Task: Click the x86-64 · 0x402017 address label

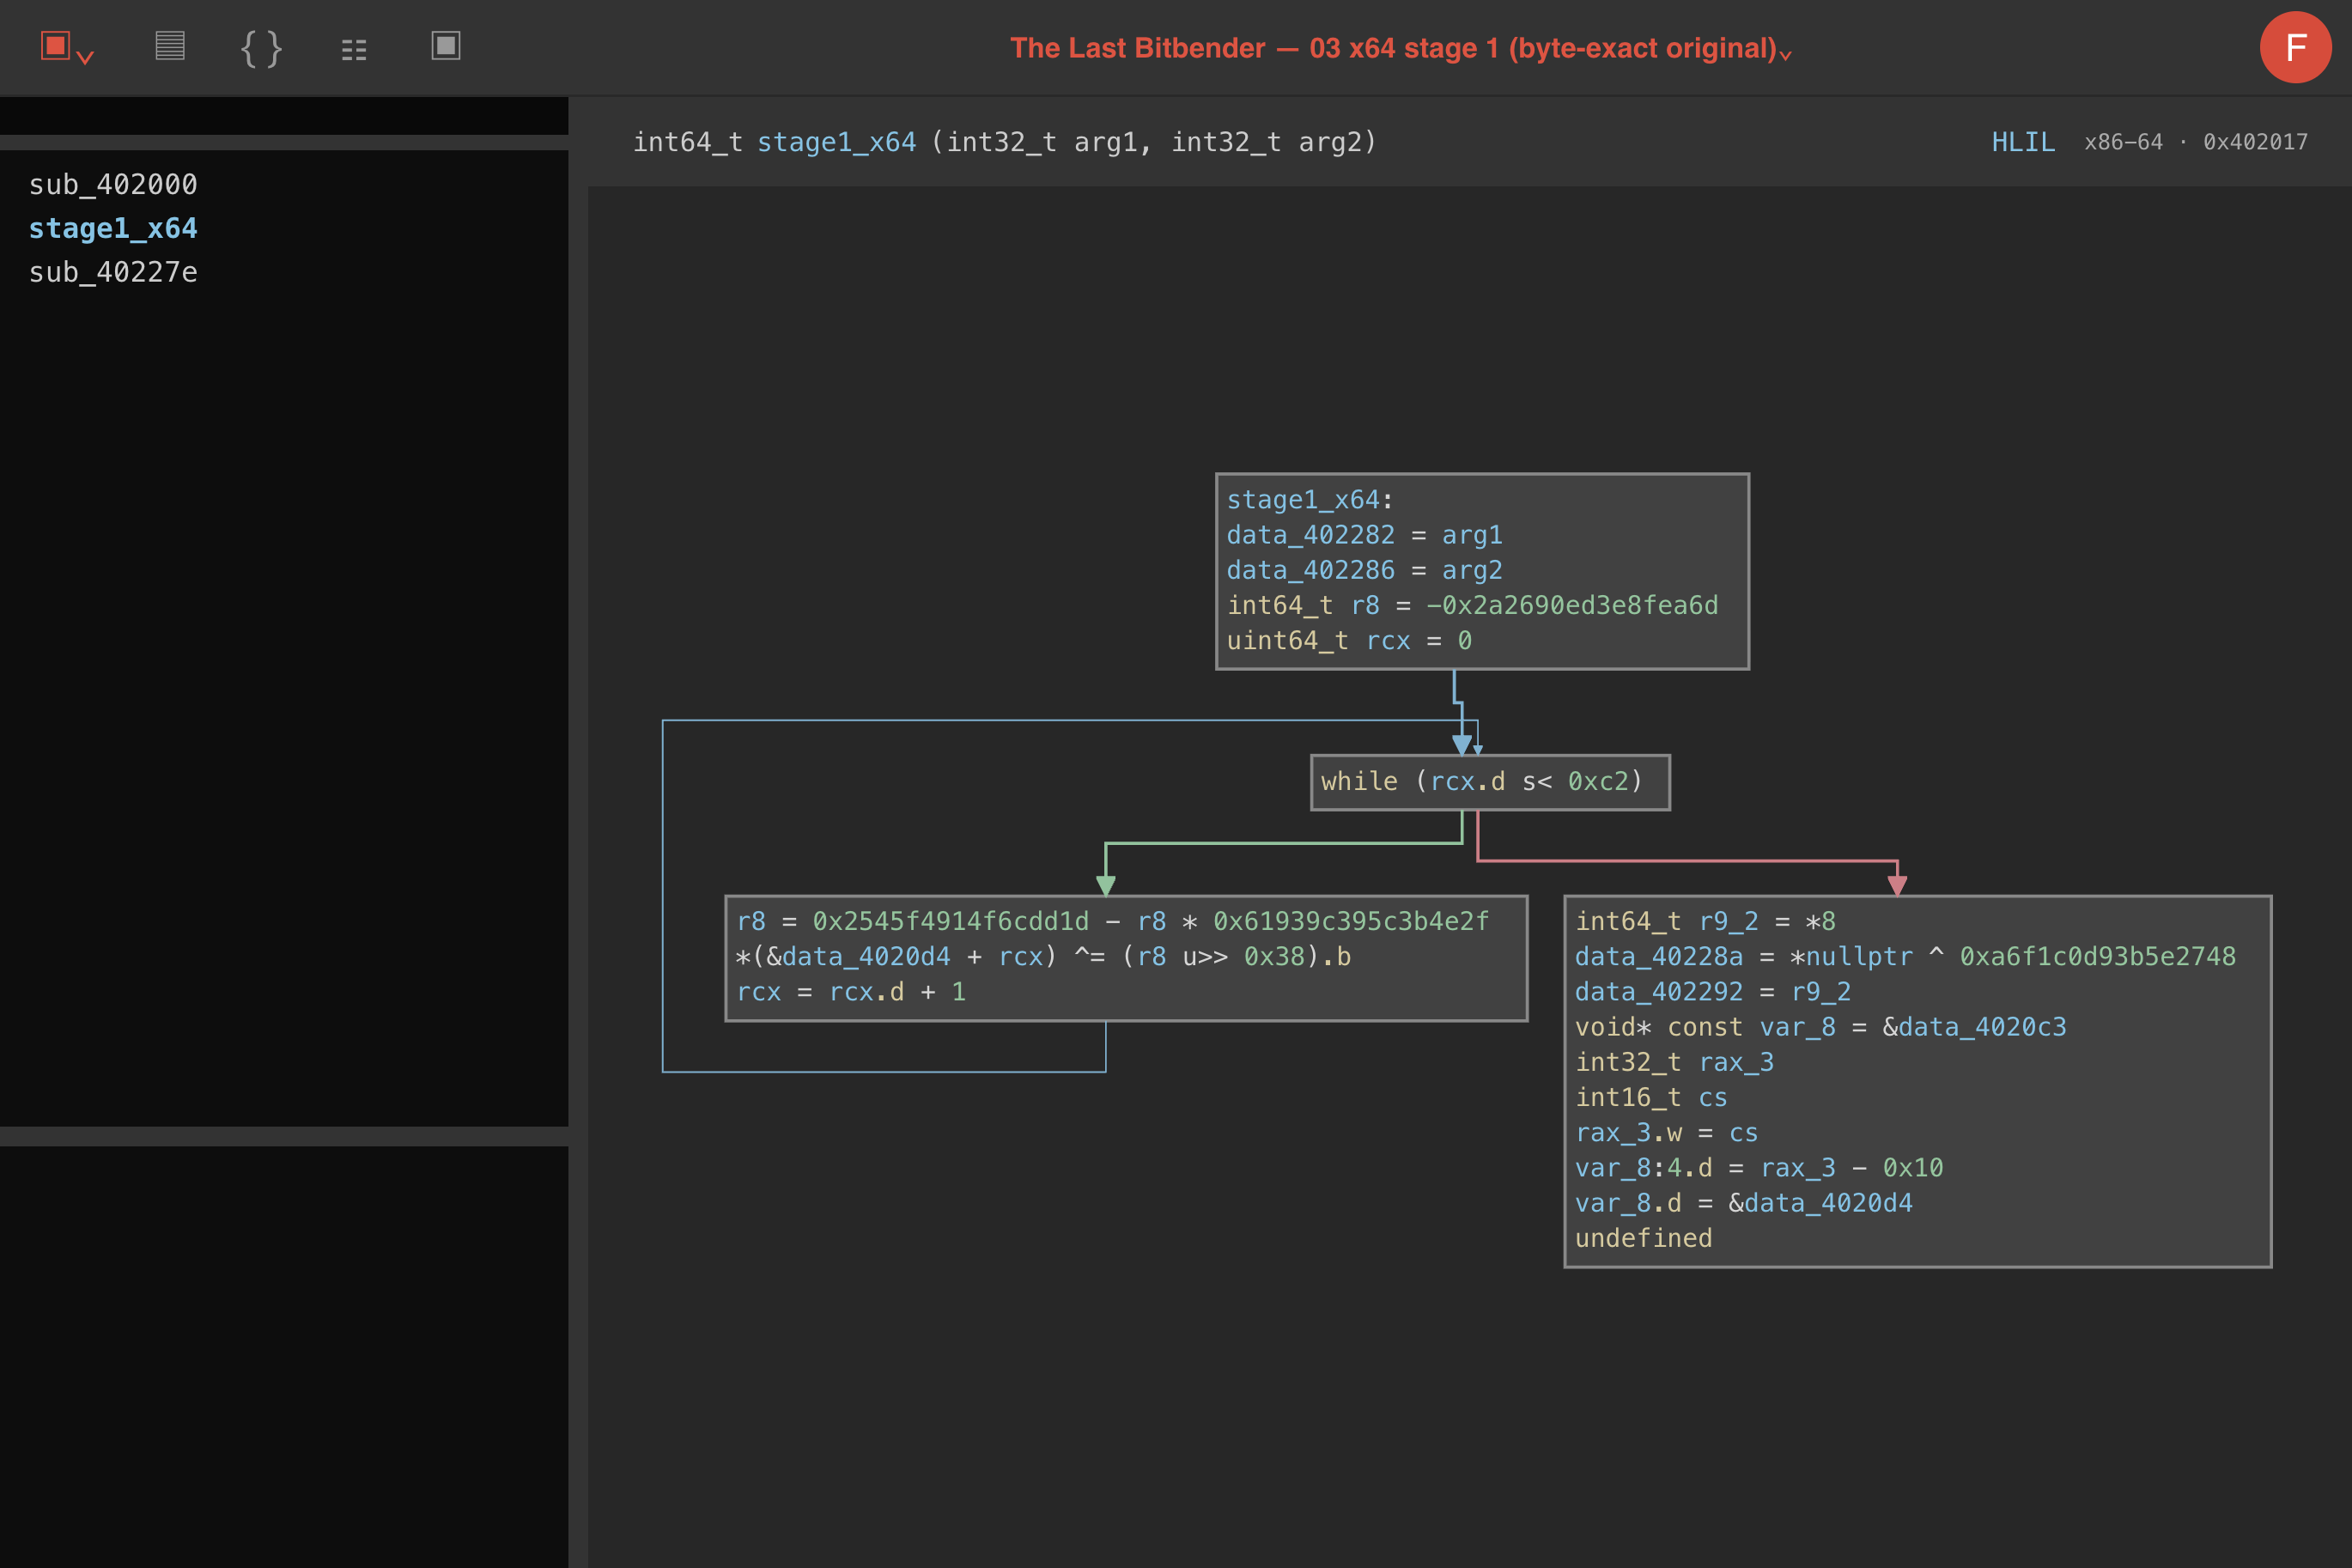Action: tap(2196, 142)
